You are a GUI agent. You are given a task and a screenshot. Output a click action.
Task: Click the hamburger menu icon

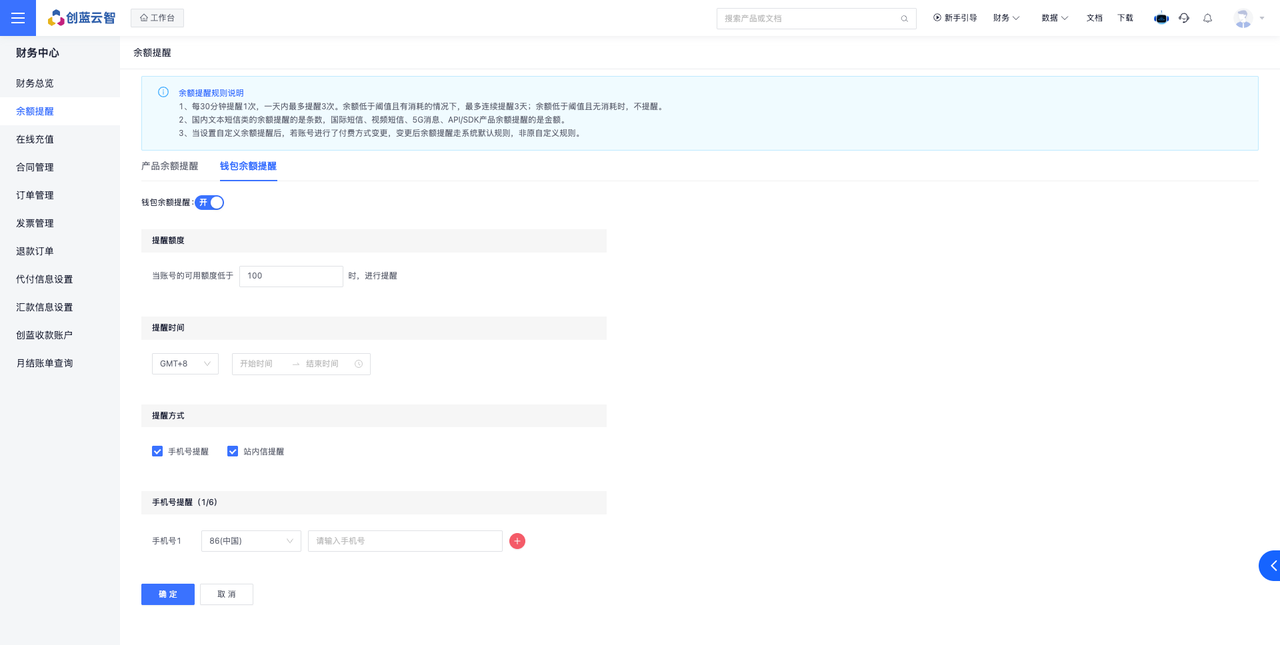[x=18, y=18]
